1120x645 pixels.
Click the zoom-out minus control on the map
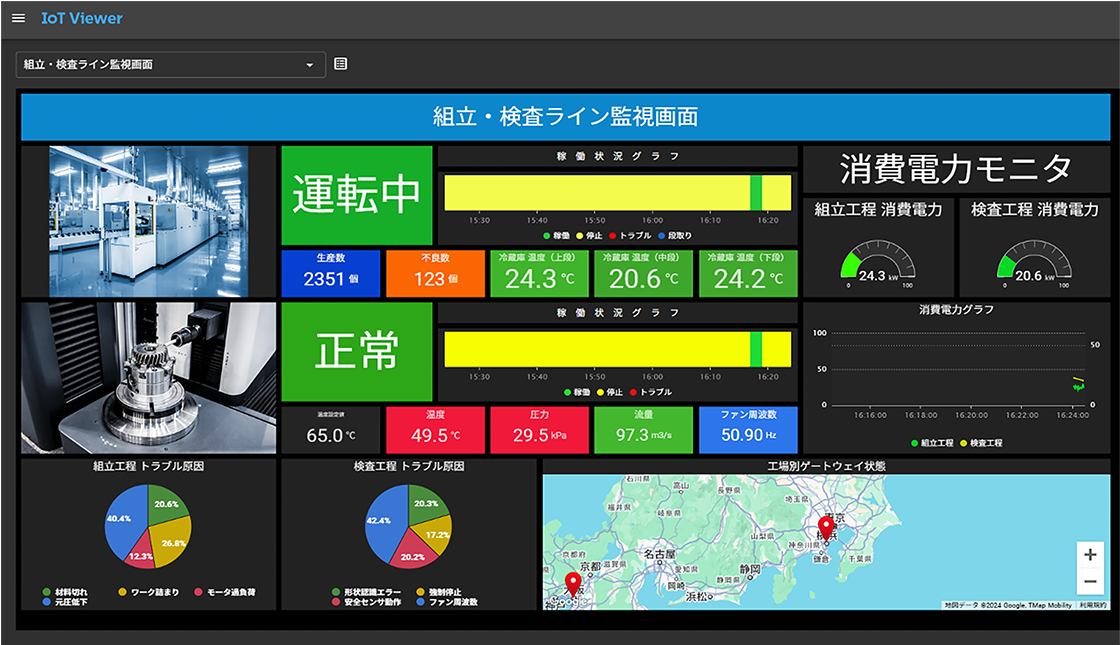click(x=1088, y=581)
